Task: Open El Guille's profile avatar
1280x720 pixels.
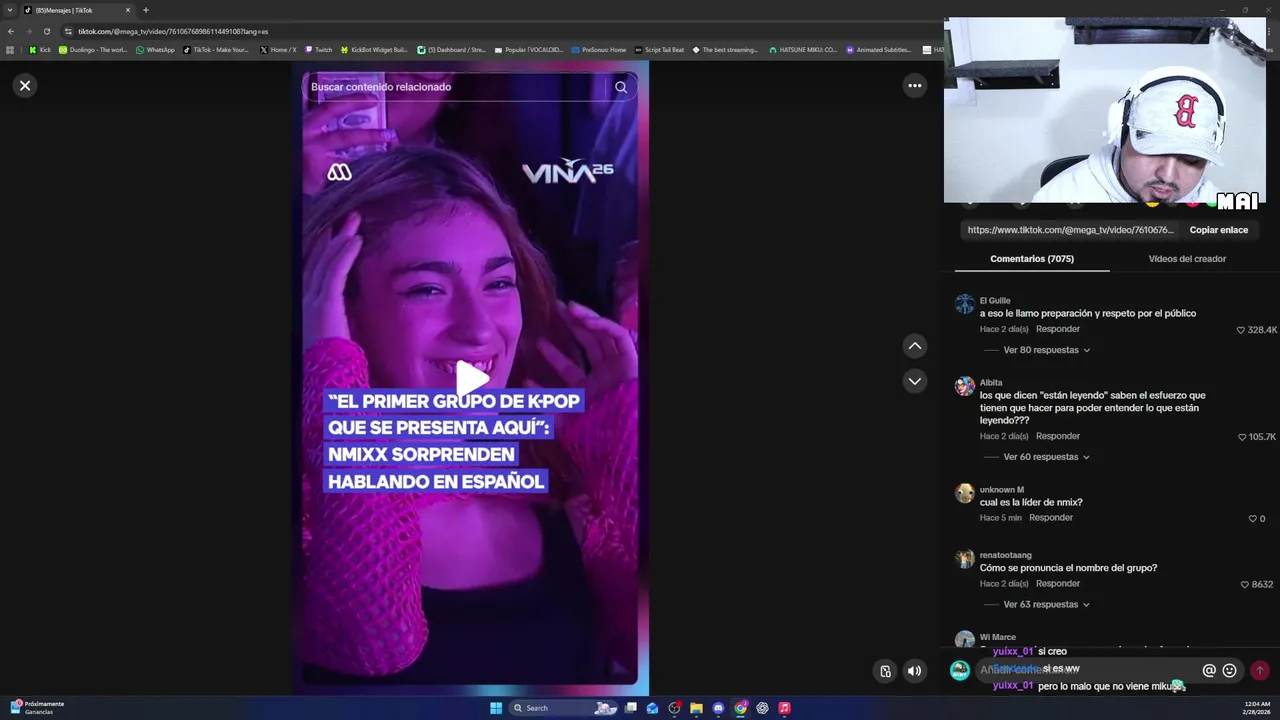Action: (x=964, y=304)
